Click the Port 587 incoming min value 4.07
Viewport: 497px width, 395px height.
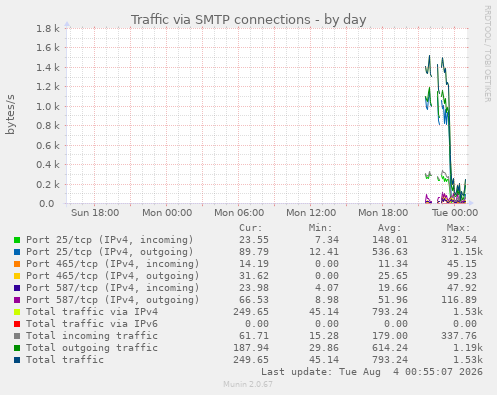click(x=327, y=288)
